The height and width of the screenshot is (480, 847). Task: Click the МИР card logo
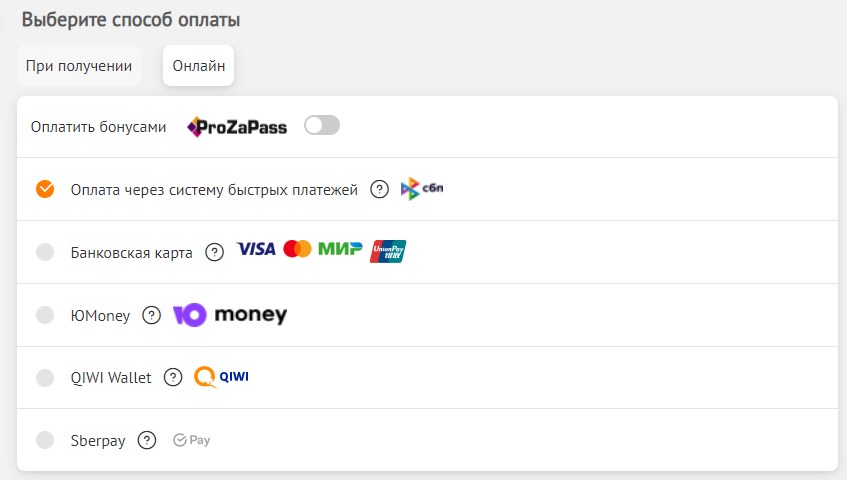pos(340,248)
